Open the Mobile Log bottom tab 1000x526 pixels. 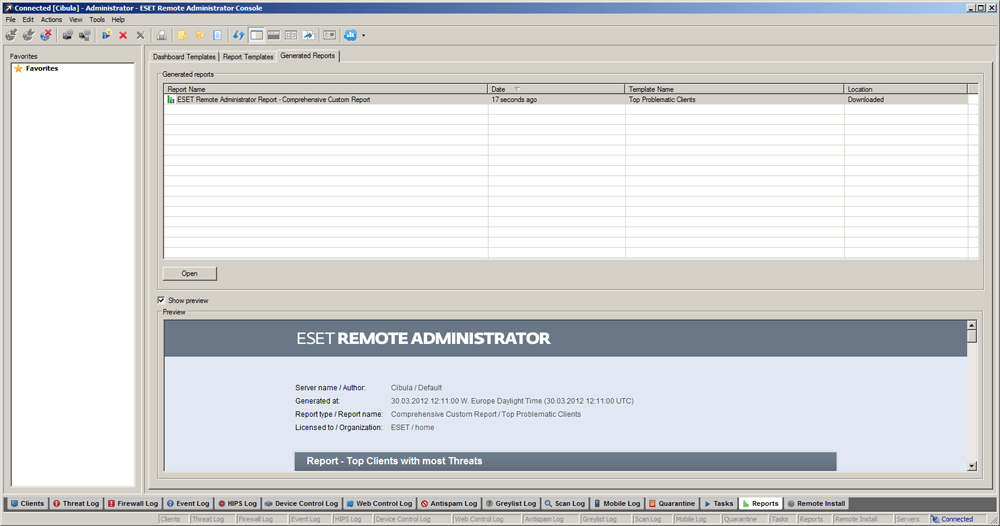click(617, 504)
